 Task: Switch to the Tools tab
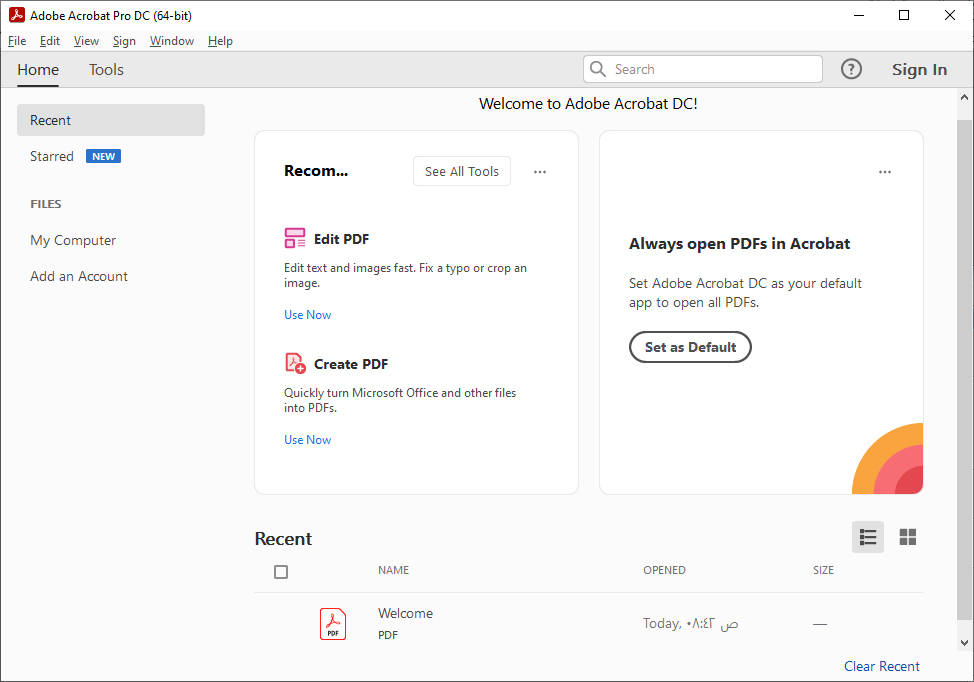click(x=106, y=70)
